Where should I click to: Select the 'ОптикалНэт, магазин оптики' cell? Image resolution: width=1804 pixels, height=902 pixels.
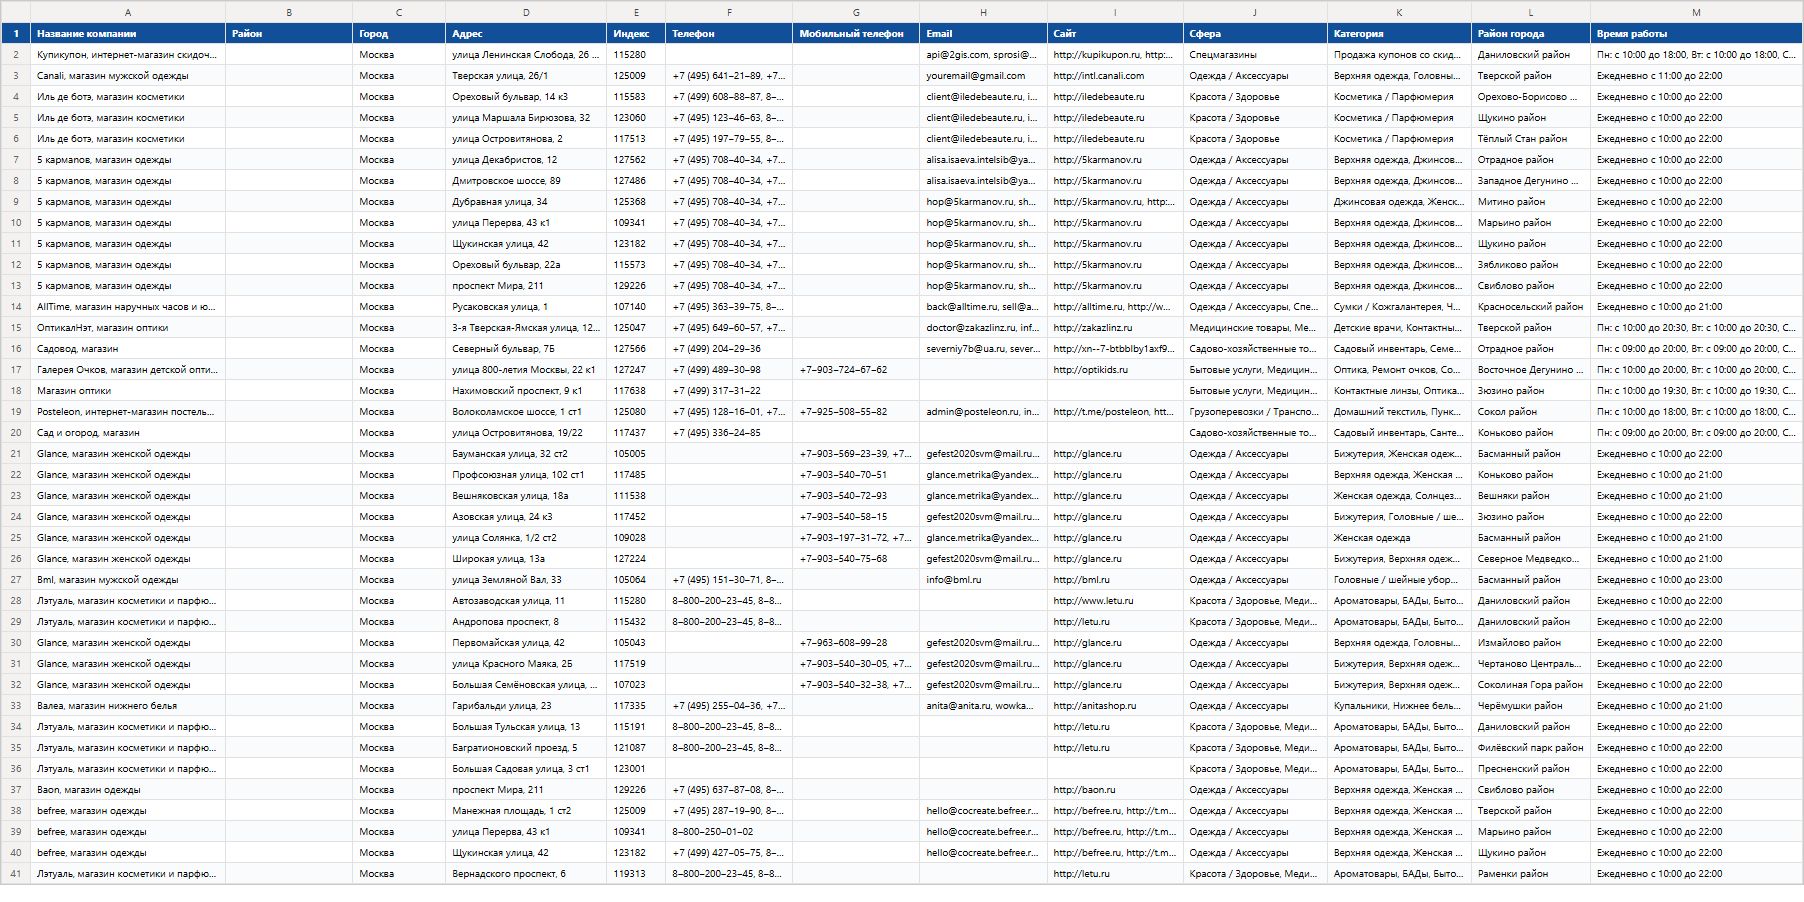point(128,328)
